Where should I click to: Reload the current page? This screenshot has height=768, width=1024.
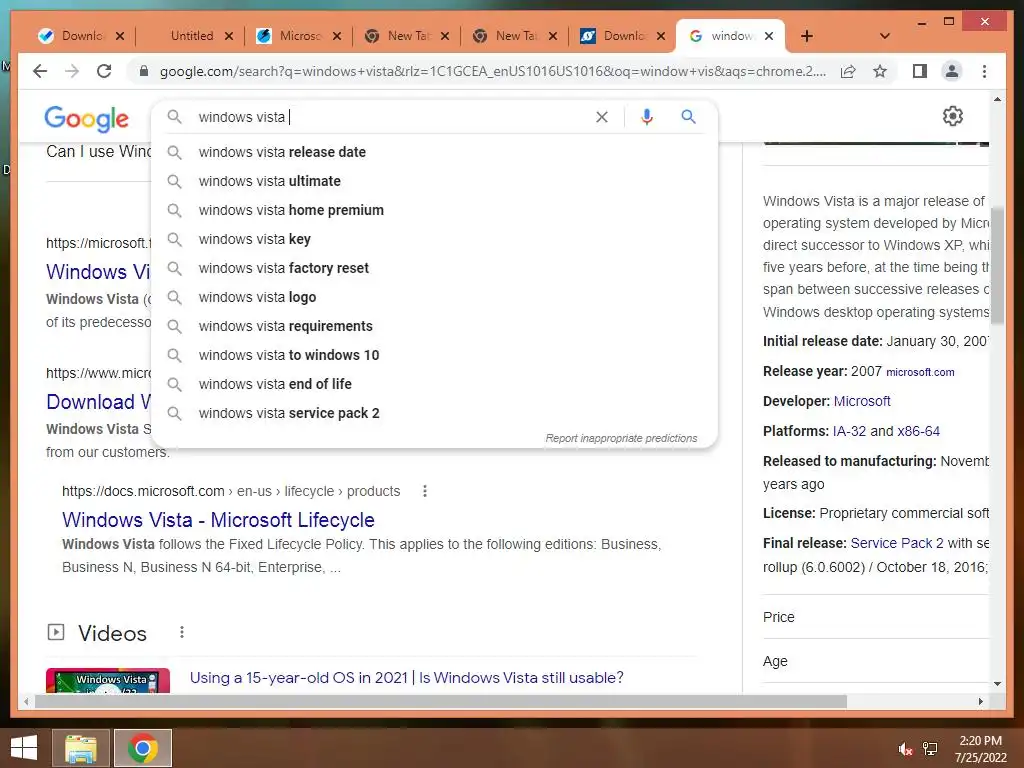pyautogui.click(x=104, y=71)
